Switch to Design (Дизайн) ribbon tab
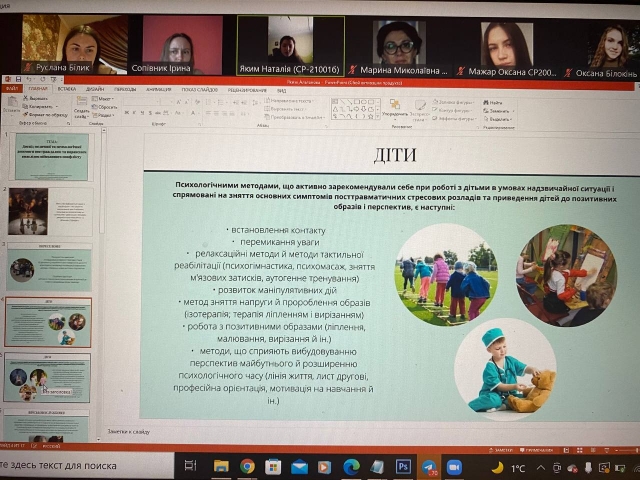 tap(95, 89)
